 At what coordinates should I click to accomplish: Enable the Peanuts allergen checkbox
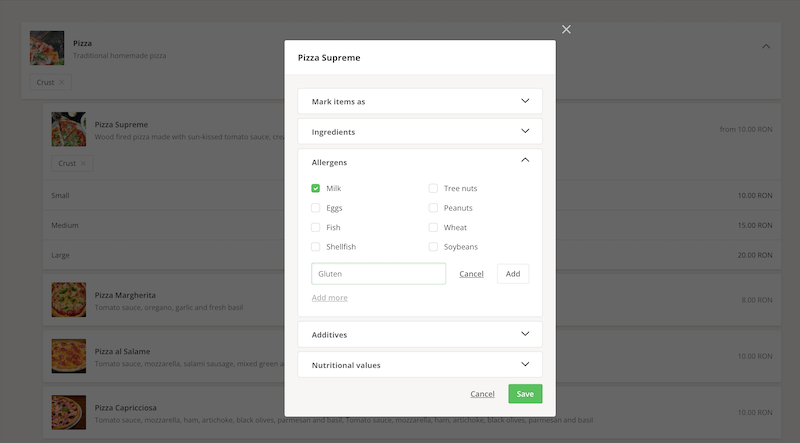point(433,208)
